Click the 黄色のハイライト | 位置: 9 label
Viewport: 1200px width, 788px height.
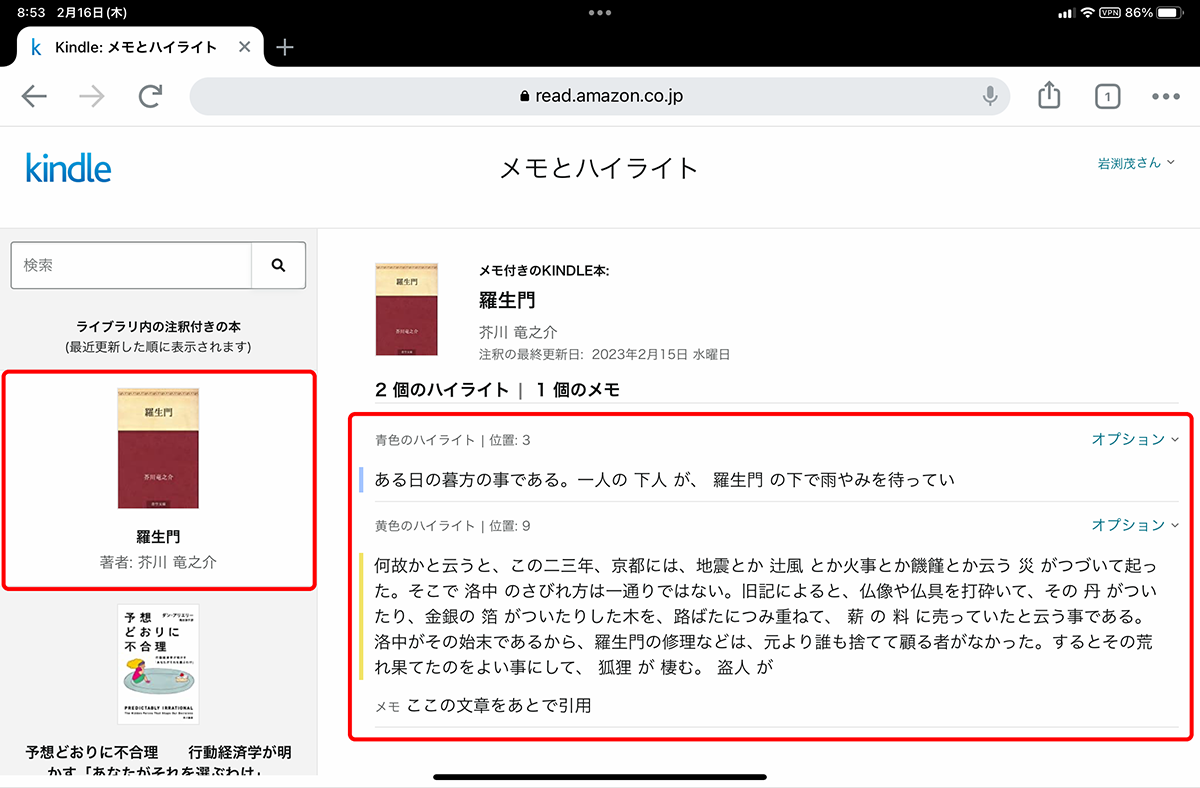point(453,526)
